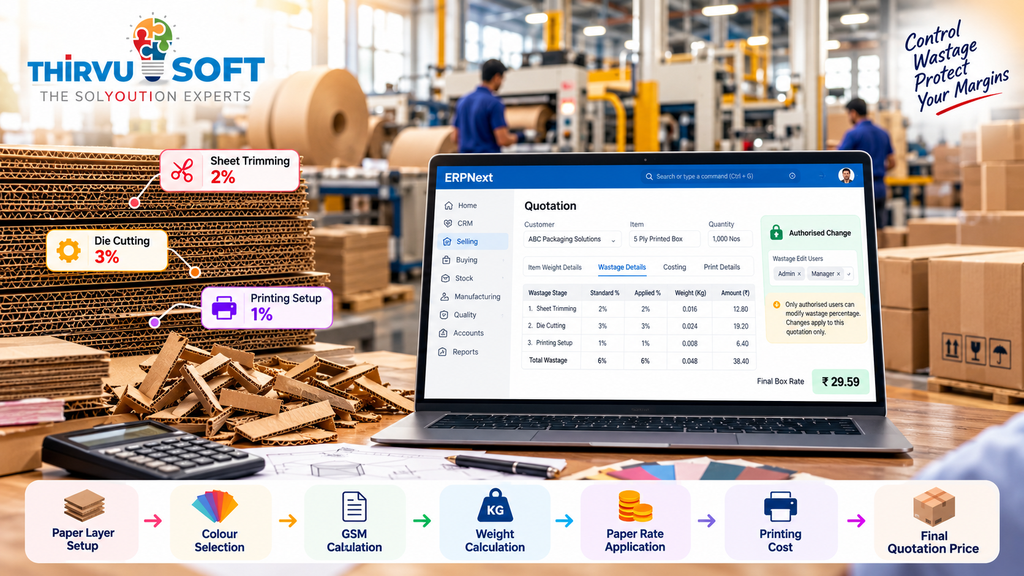The height and width of the screenshot is (576, 1024).
Task: Click the Wastage Stage column header
Action: (x=547, y=293)
